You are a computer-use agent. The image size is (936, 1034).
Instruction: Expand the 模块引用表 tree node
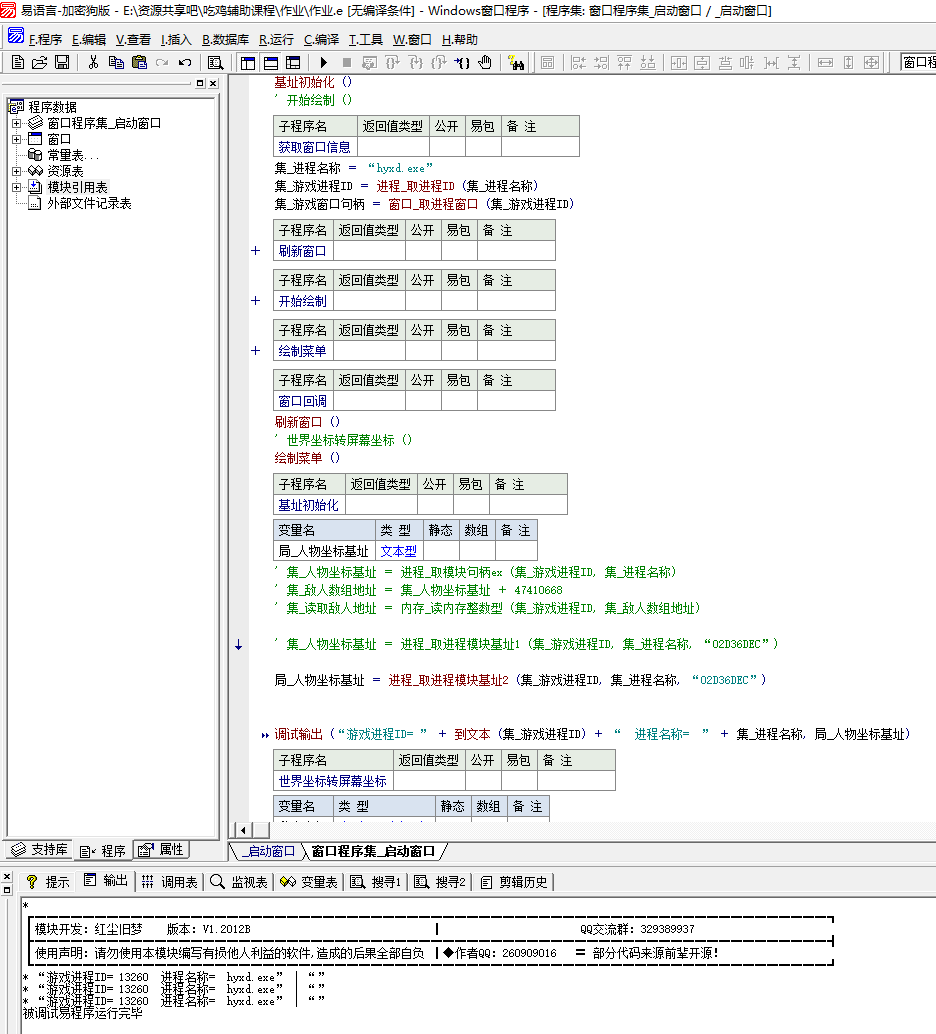[16, 187]
